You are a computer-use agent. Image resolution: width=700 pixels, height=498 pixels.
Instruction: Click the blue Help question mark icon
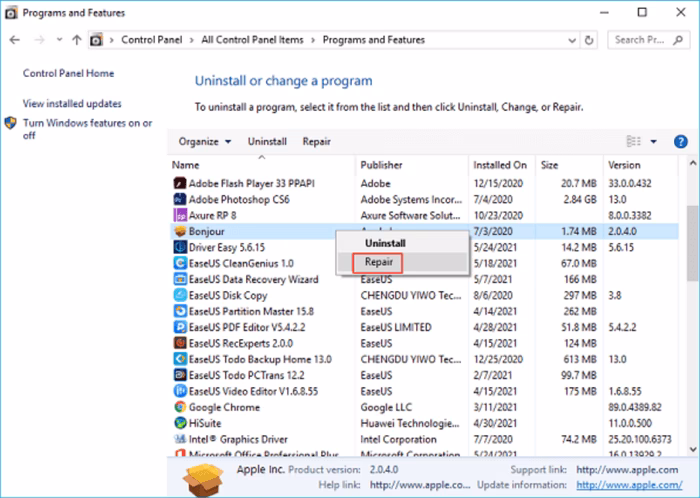680,142
